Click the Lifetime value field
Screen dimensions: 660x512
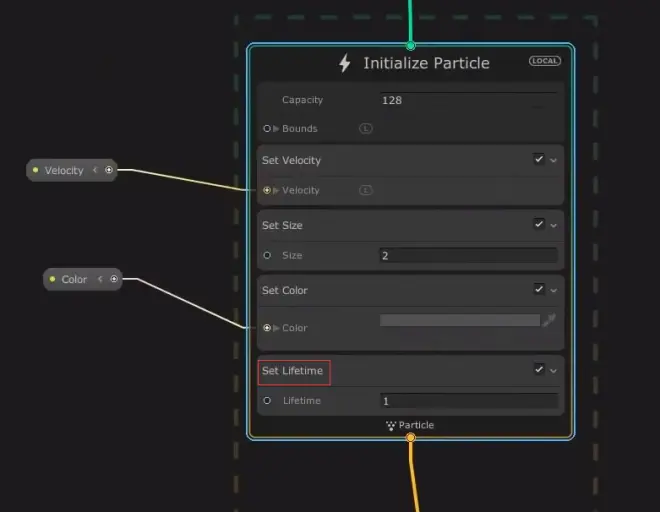[x=468, y=400]
